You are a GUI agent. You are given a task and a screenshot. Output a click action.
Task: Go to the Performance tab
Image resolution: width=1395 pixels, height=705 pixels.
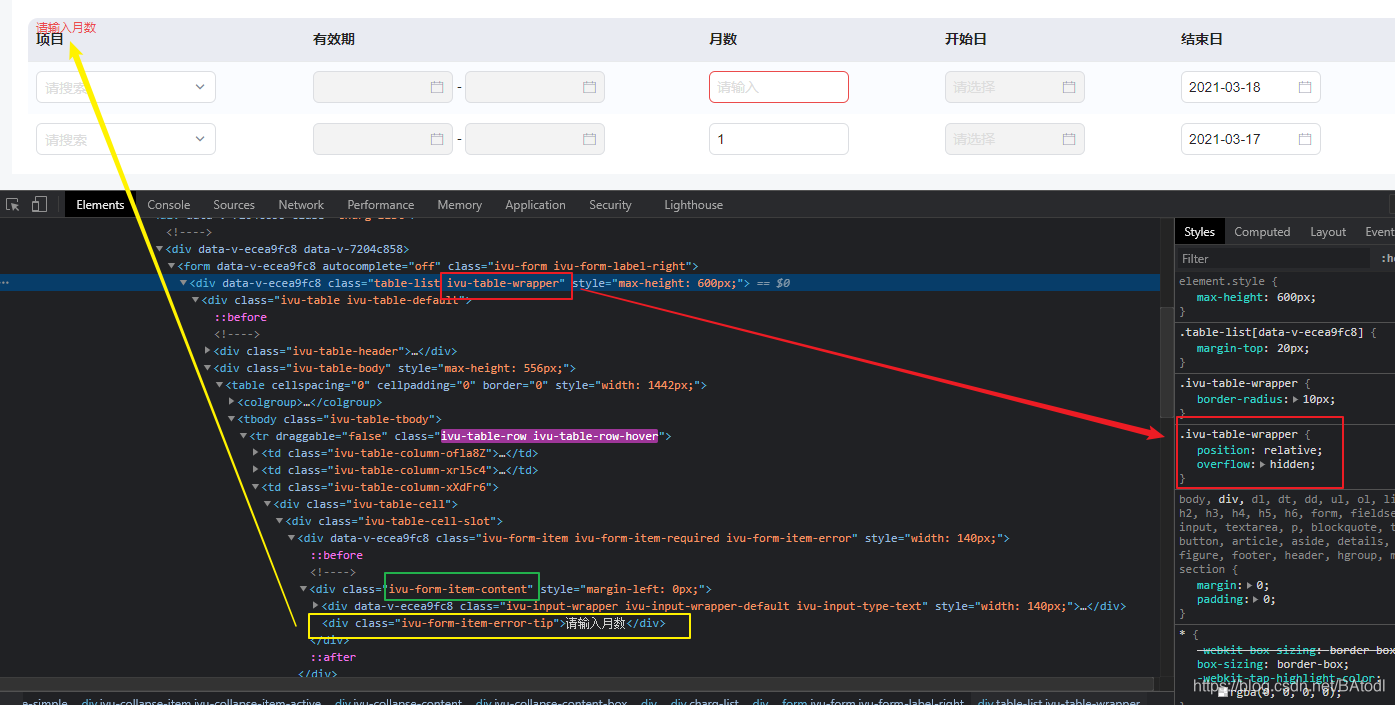point(381,204)
